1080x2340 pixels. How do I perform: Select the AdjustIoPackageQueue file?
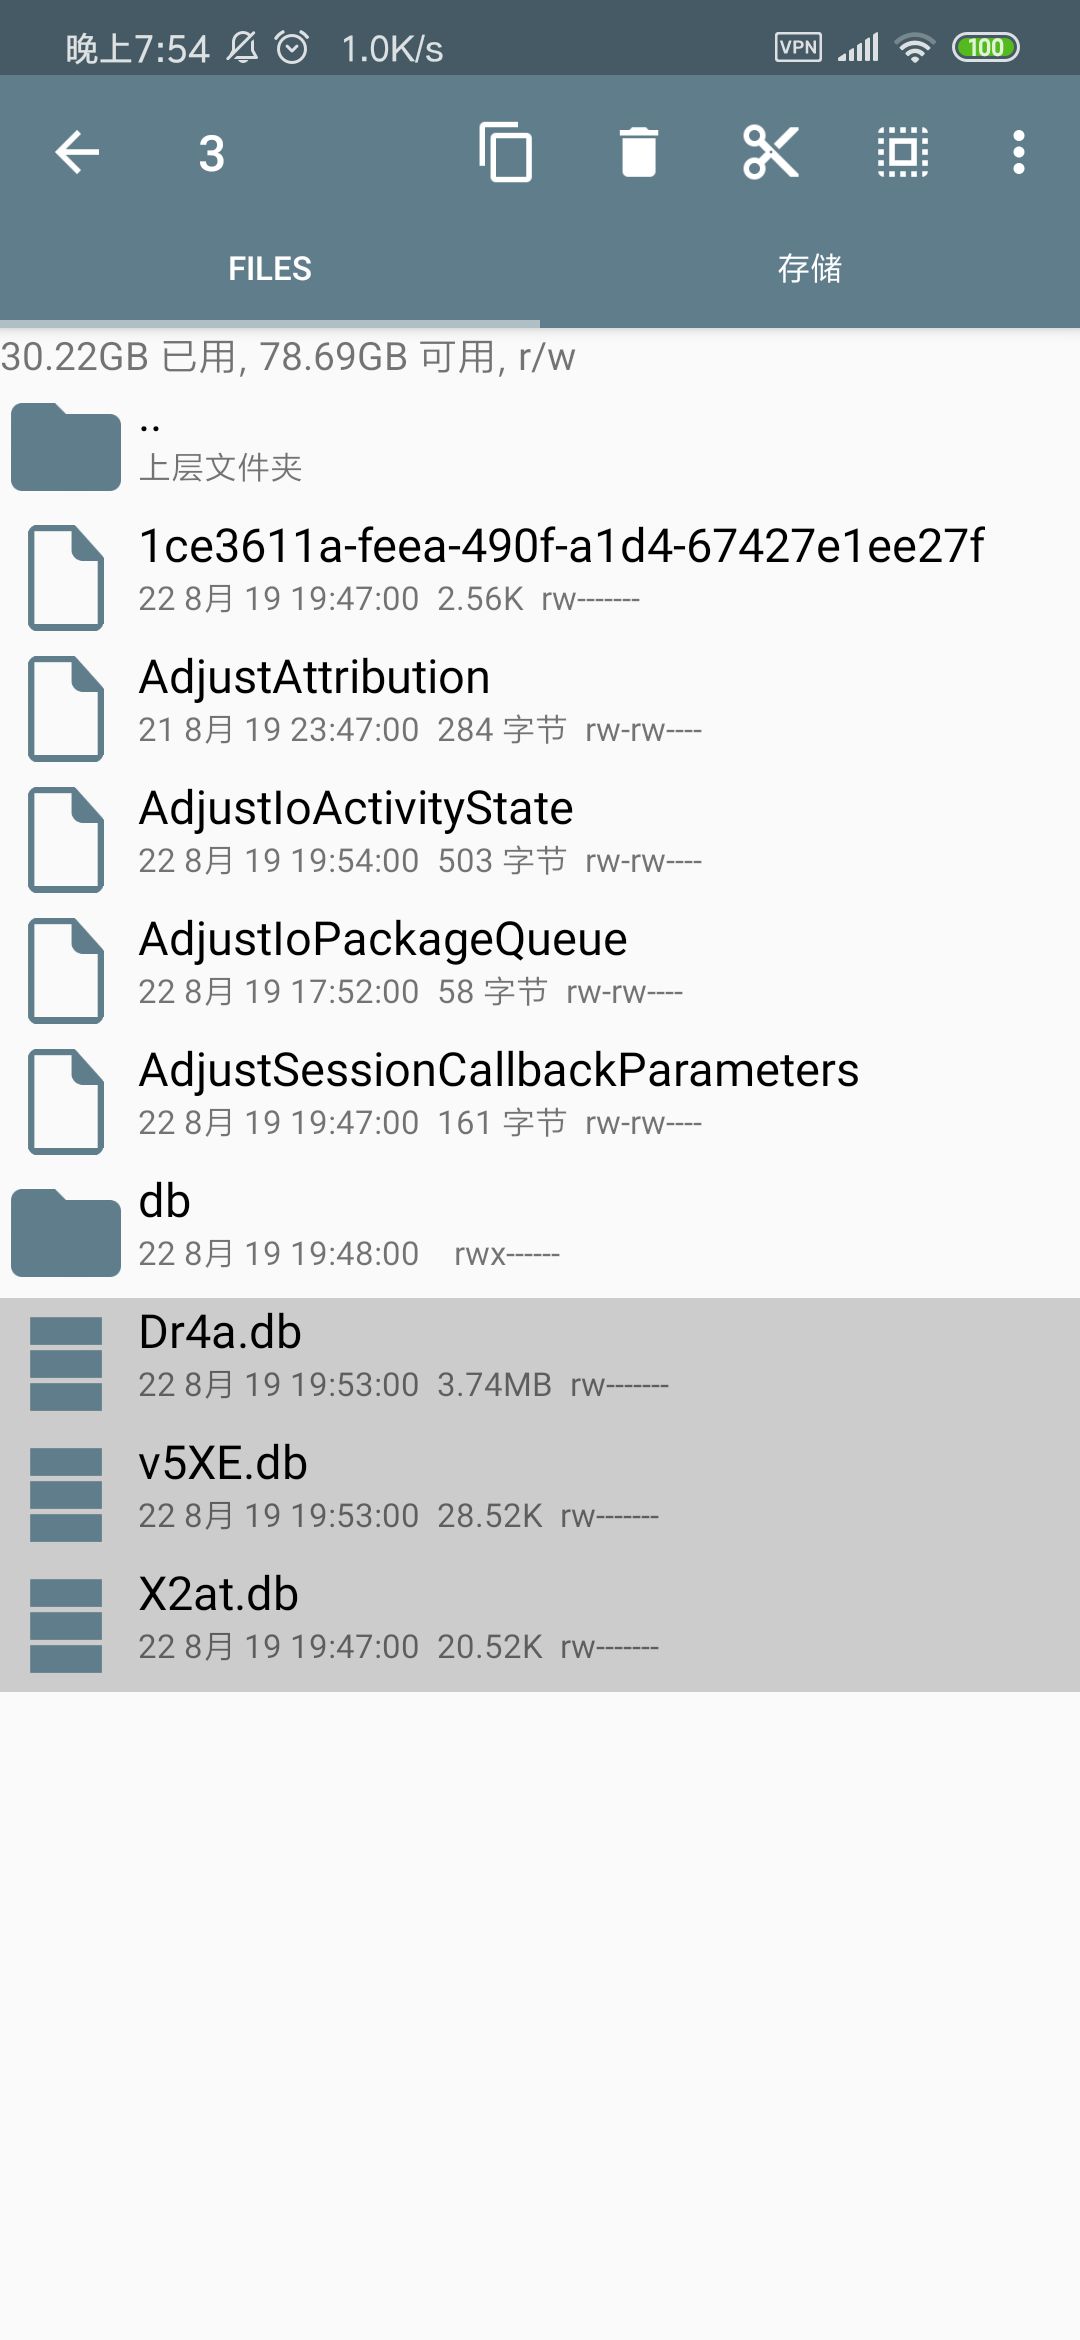(x=540, y=970)
